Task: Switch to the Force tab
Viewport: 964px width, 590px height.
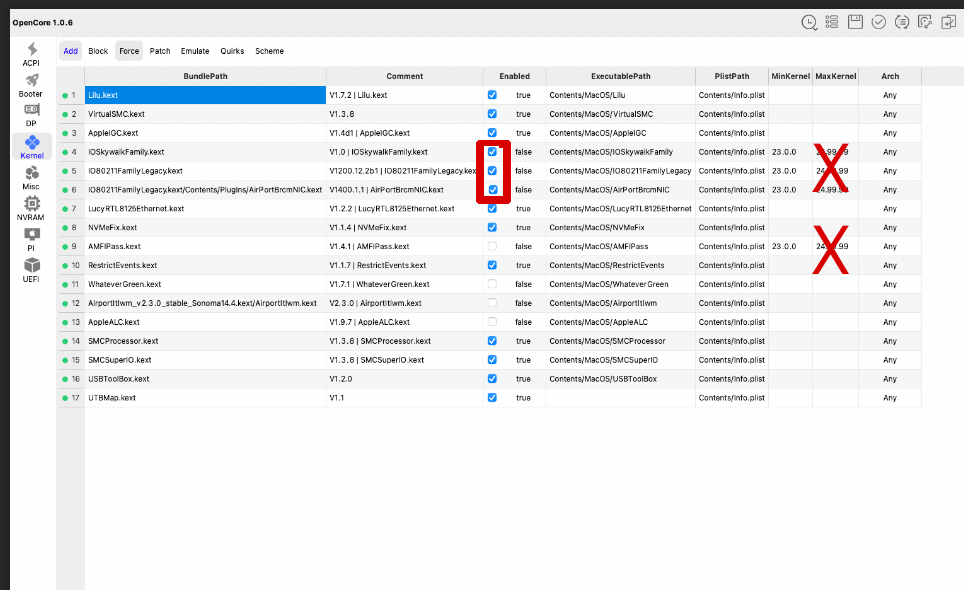Action: (x=129, y=51)
